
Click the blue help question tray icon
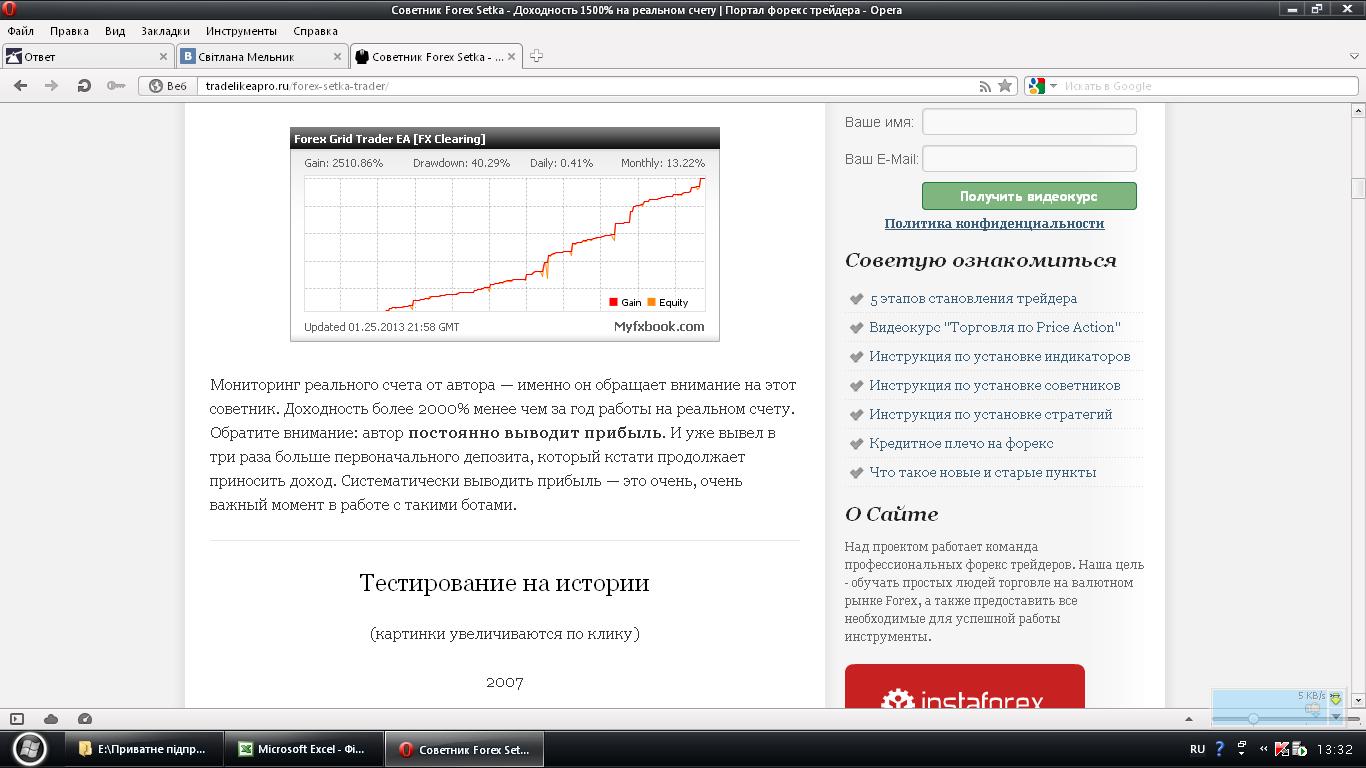pos(1219,749)
